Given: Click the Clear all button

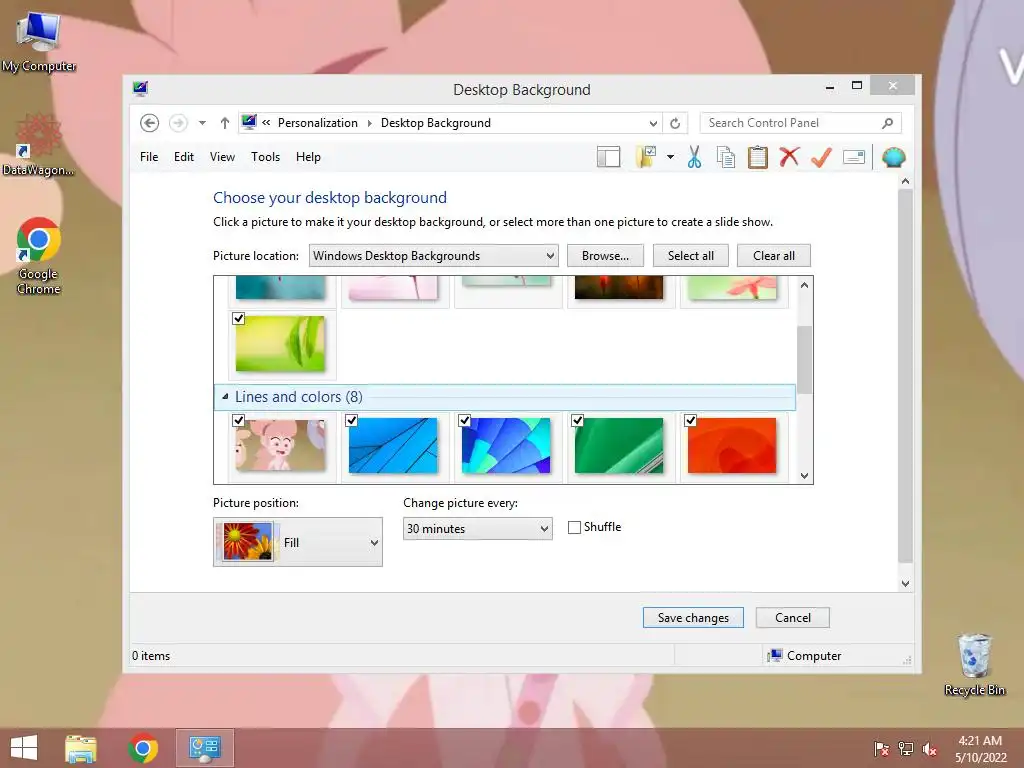Looking at the screenshot, I should pos(774,256).
